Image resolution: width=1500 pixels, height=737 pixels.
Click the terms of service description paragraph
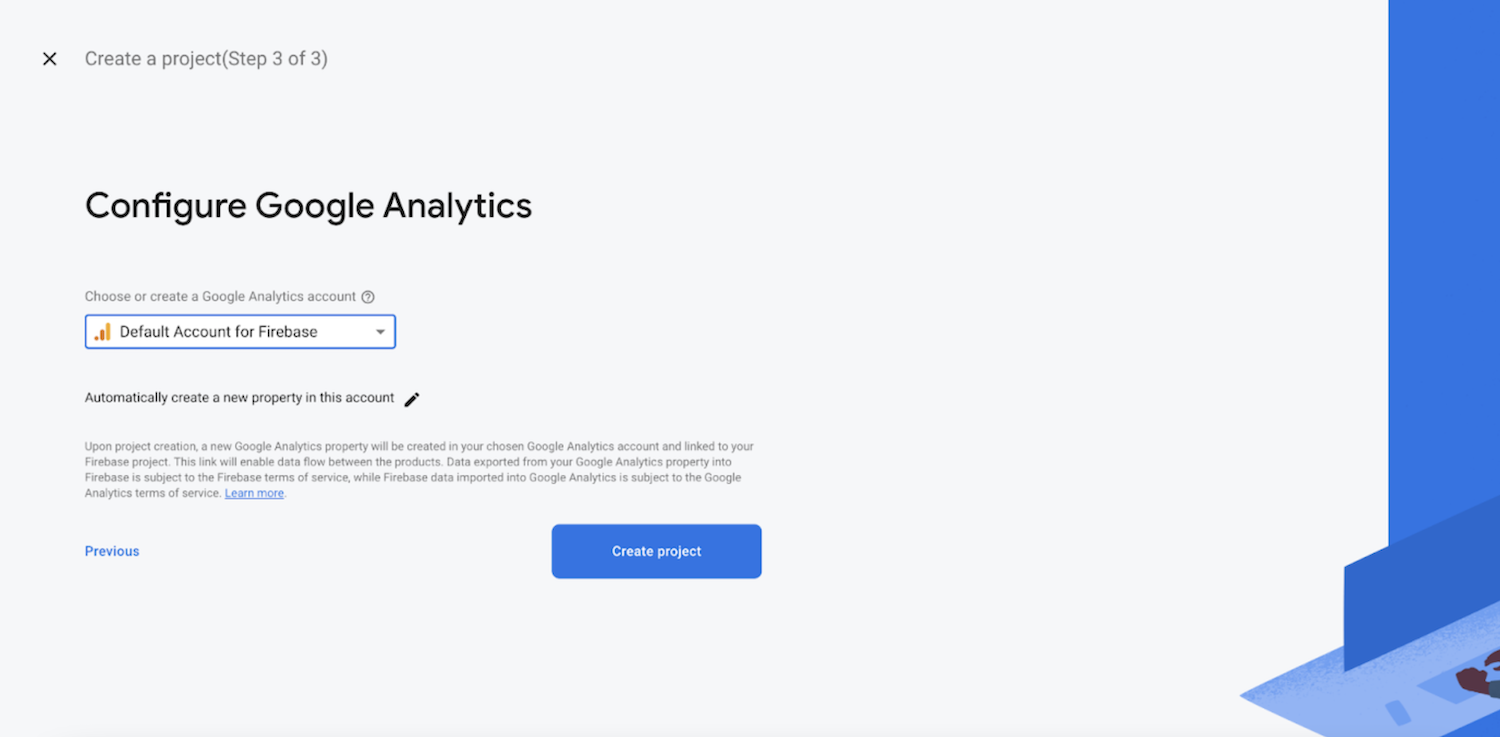click(419, 470)
